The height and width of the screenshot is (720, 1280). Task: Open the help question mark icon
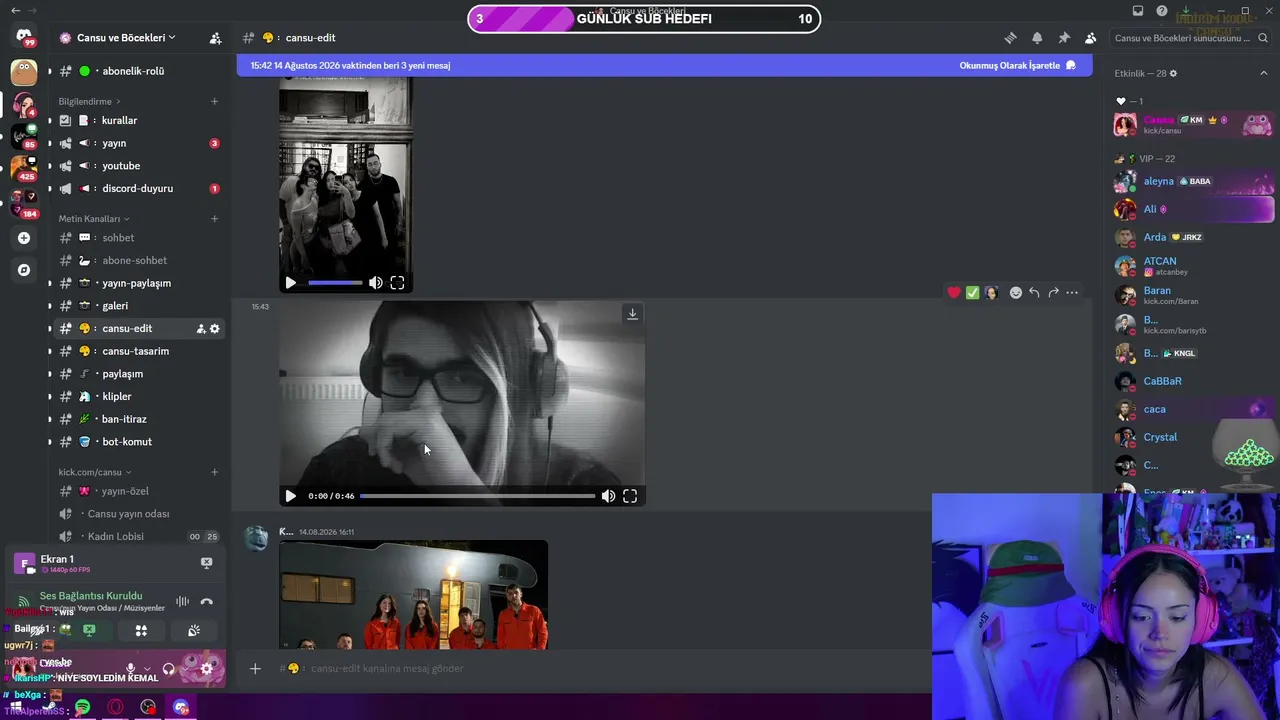pos(1162,11)
